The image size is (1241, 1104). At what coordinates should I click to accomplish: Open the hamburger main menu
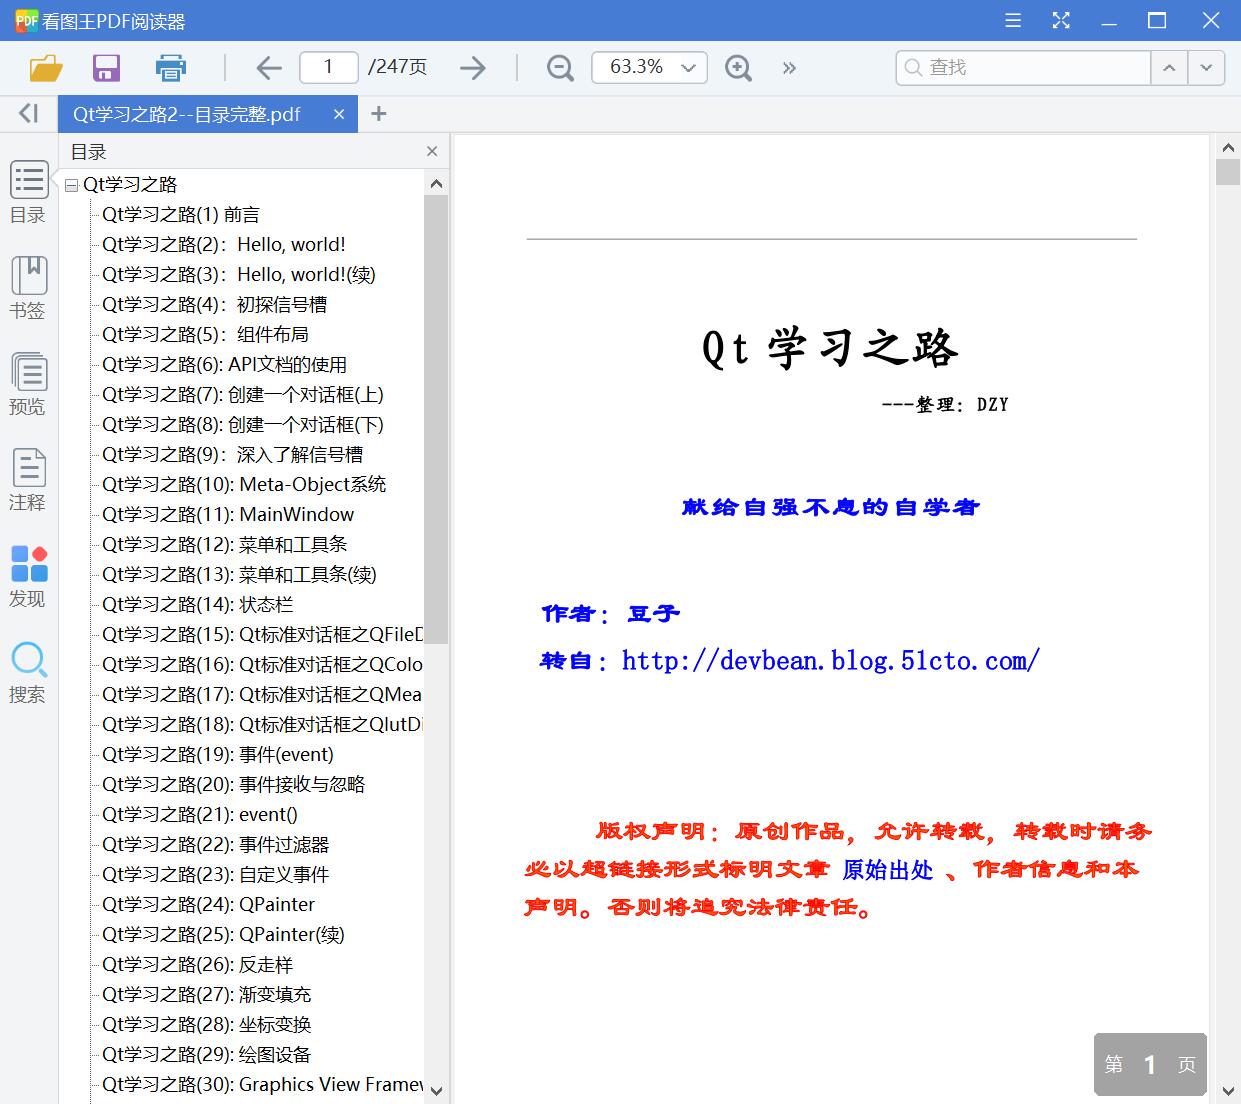pyautogui.click(x=1012, y=19)
